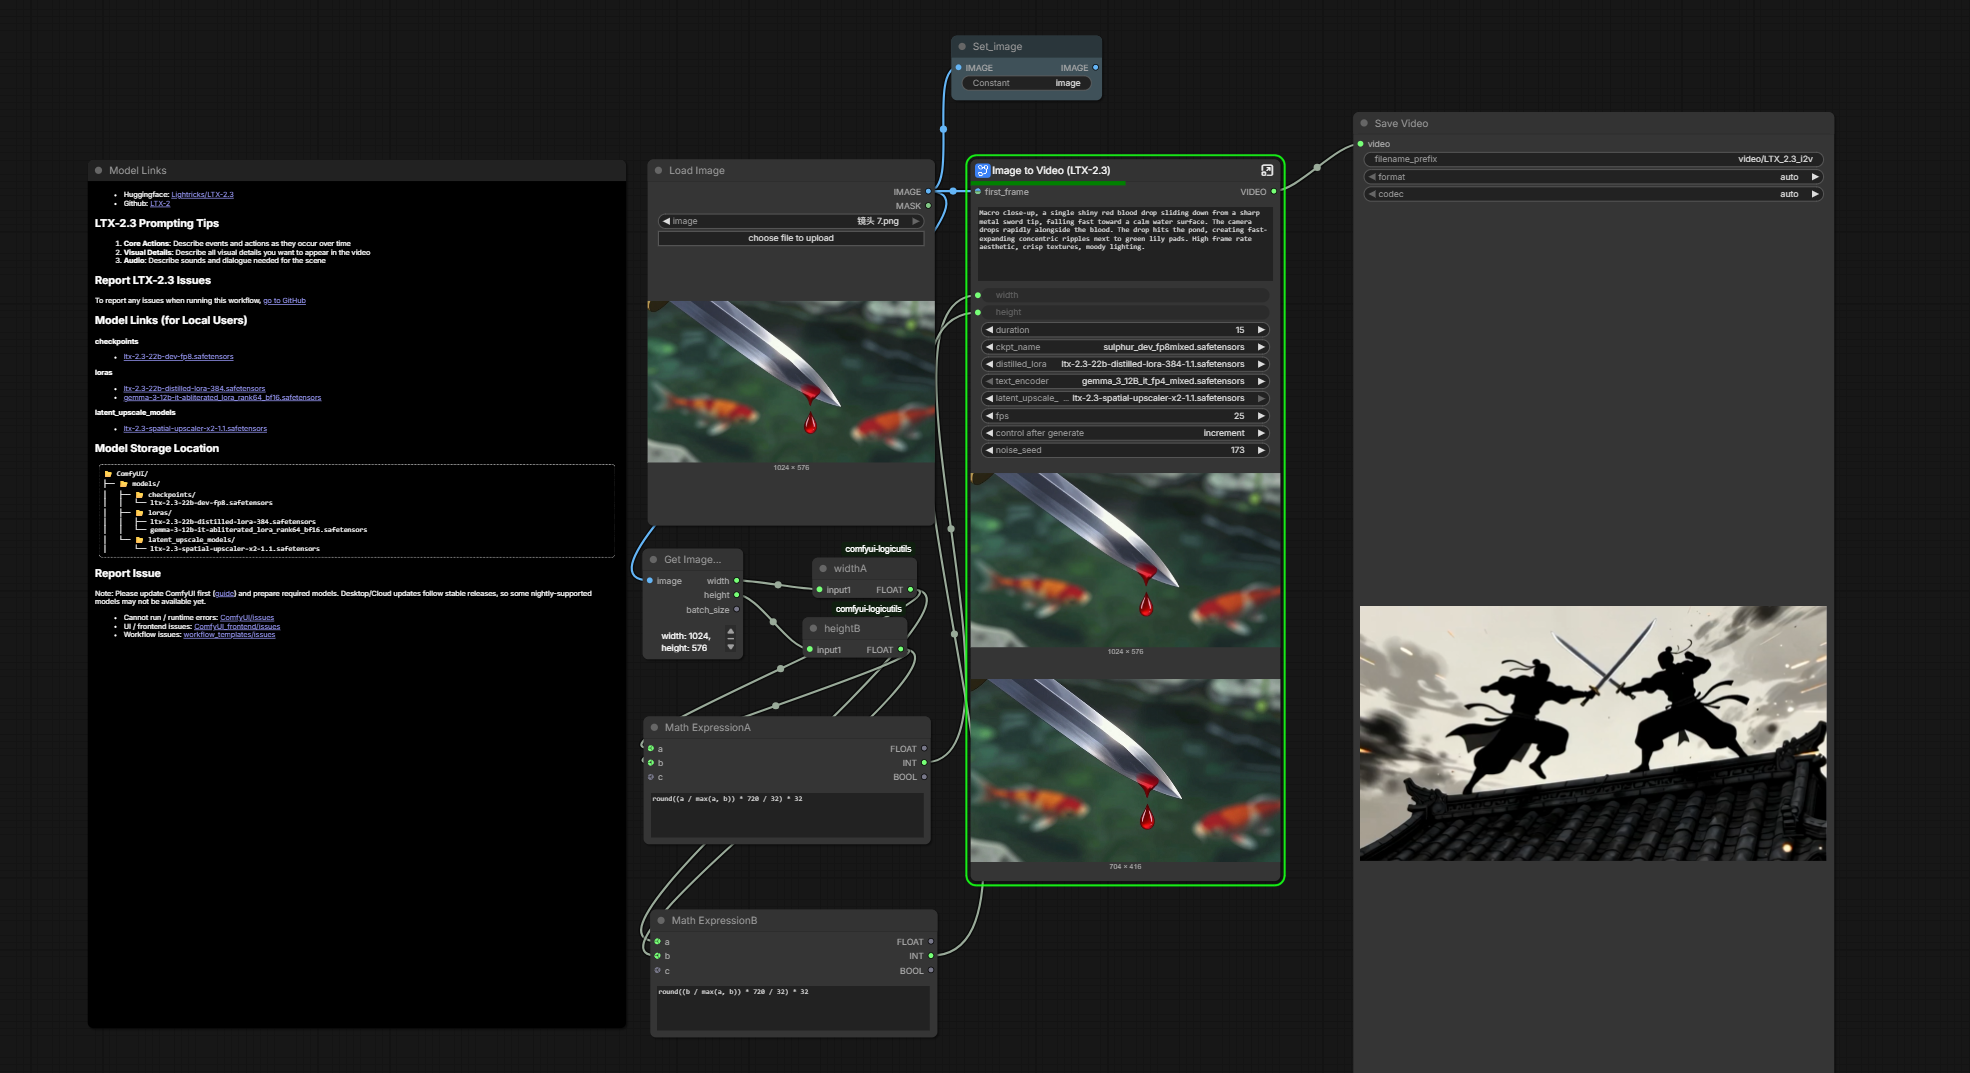Click the blue workflow icon on Image to Video title
Viewport: 1970px width, 1073px height.
click(982, 170)
